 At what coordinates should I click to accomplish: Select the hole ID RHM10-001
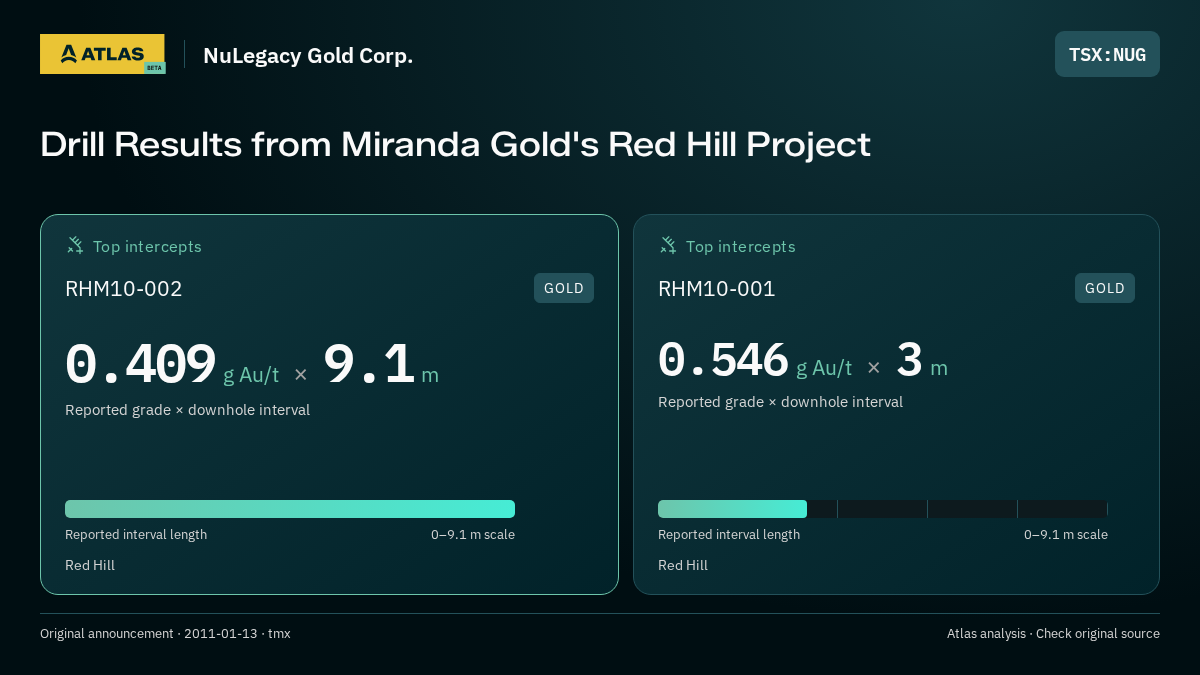pos(717,289)
